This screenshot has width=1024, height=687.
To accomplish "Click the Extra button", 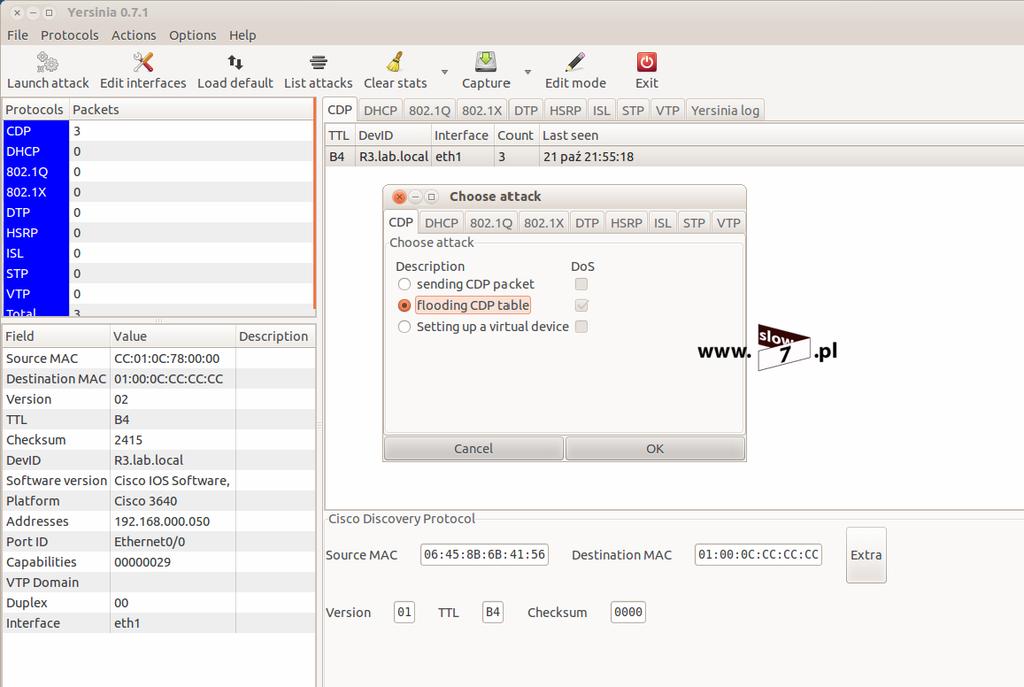I will [866, 554].
